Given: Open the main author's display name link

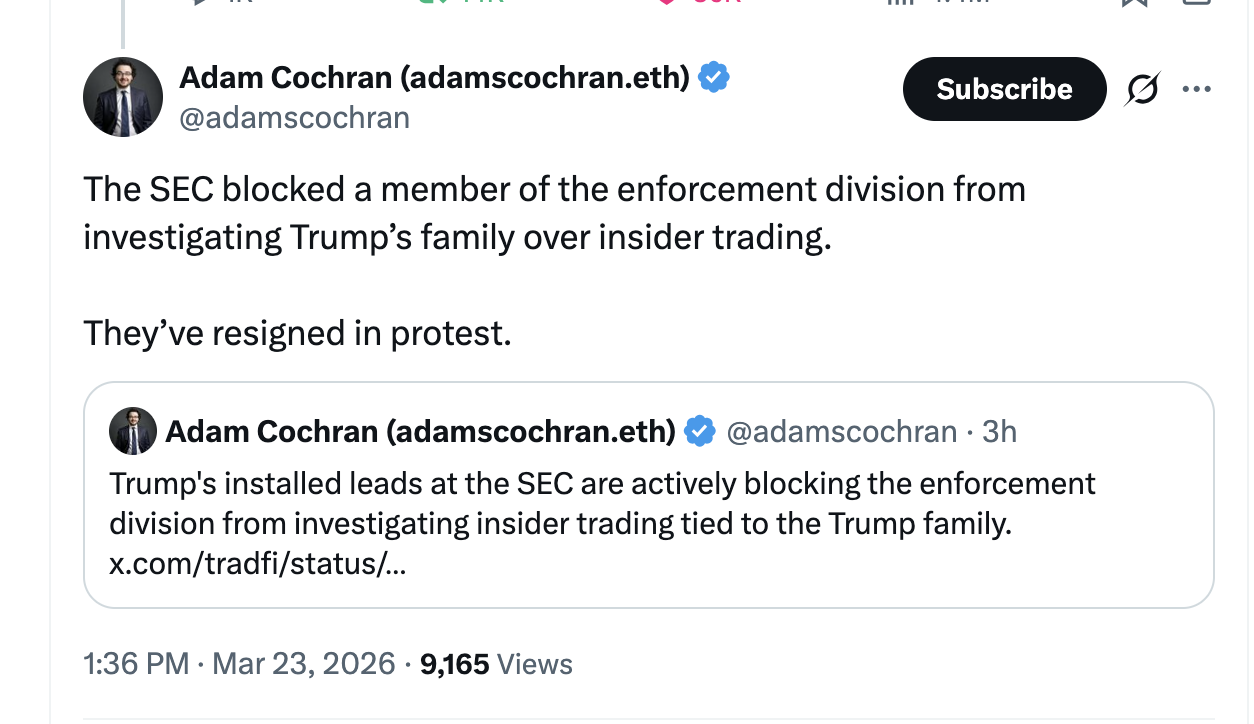Looking at the screenshot, I should point(434,77).
